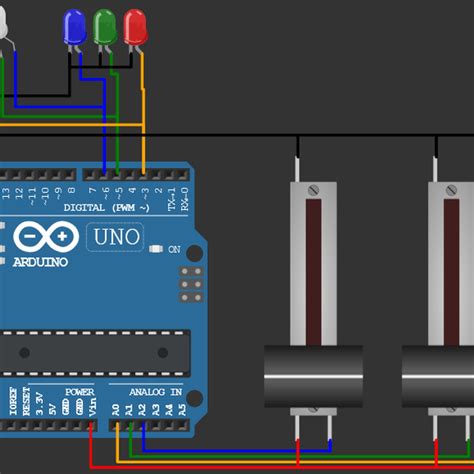Click the RESET pin label
Screen dimensions: 474x474
(26, 401)
